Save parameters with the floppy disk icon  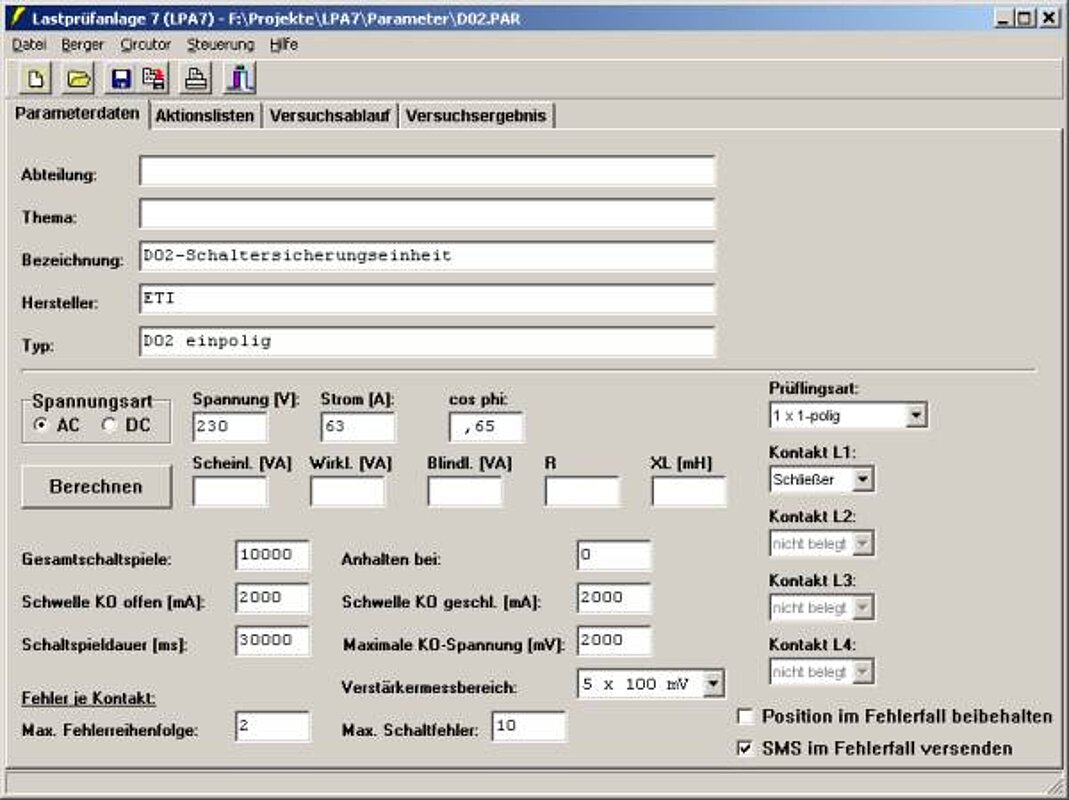pyautogui.click(x=121, y=79)
